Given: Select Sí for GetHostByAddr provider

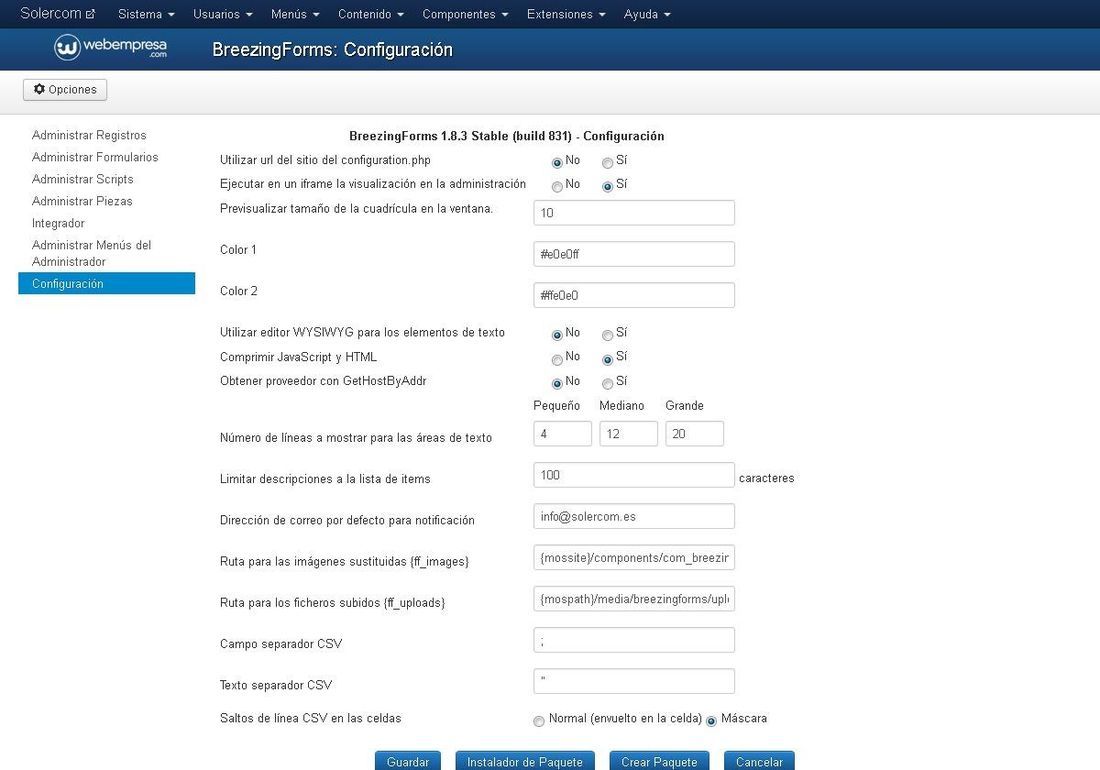Looking at the screenshot, I should [608, 384].
